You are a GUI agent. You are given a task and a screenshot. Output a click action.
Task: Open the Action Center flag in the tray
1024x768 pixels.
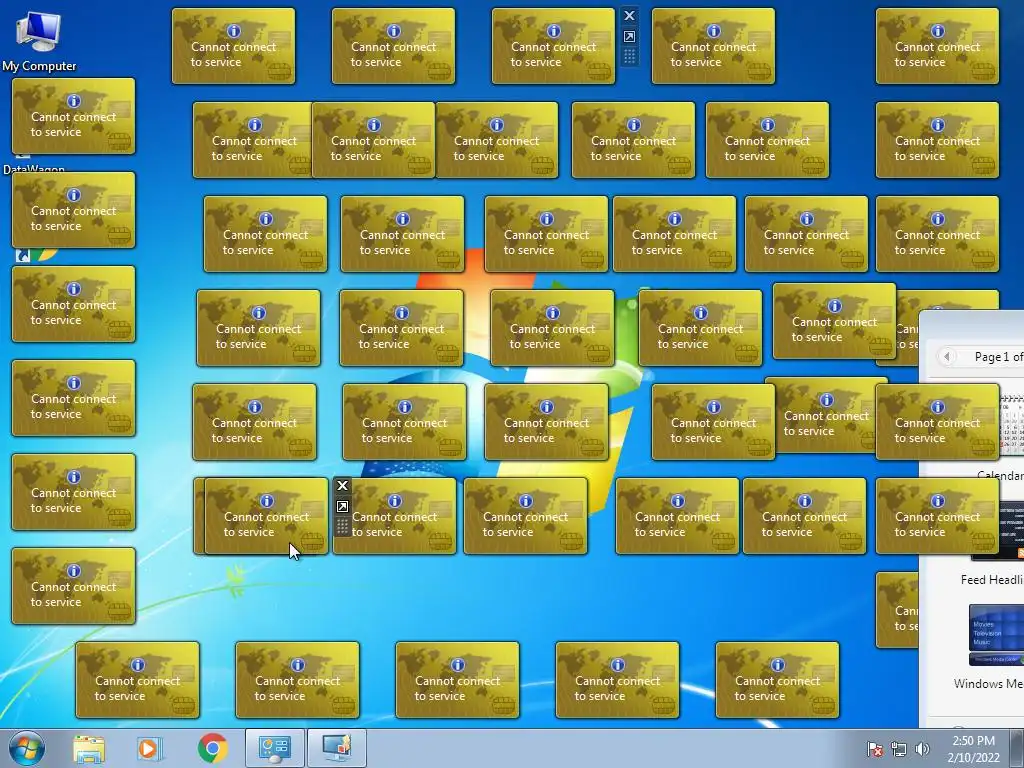pos(875,750)
